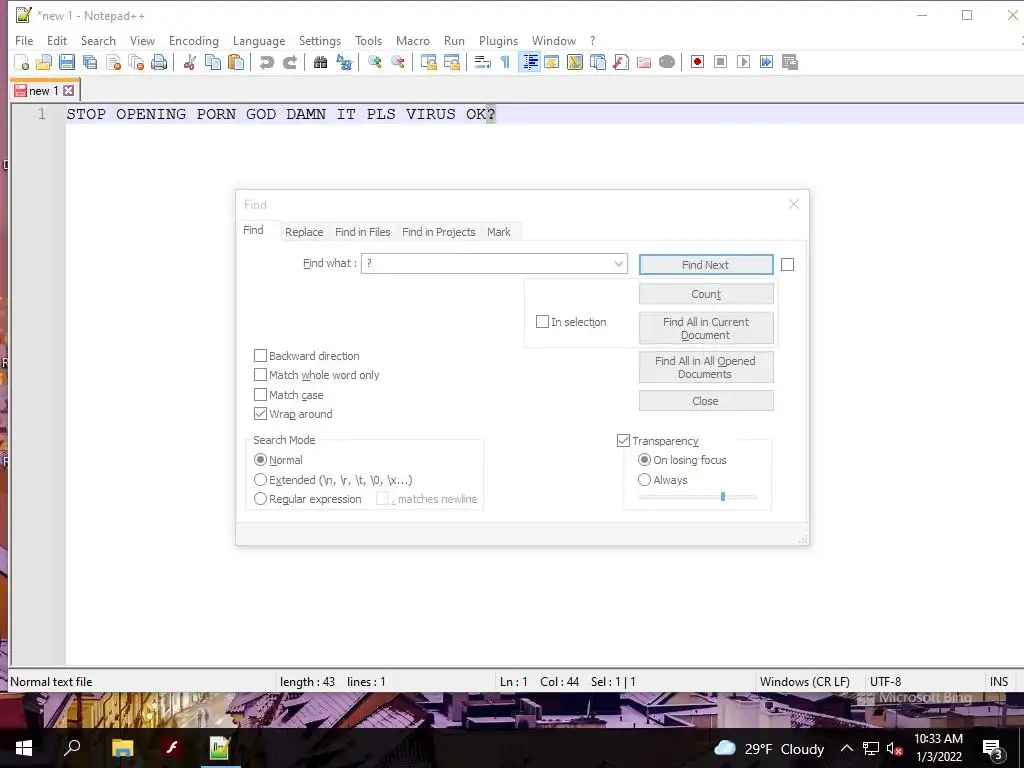The width and height of the screenshot is (1024, 768).
Task: Select the Normal search mode radio
Action: 260,459
